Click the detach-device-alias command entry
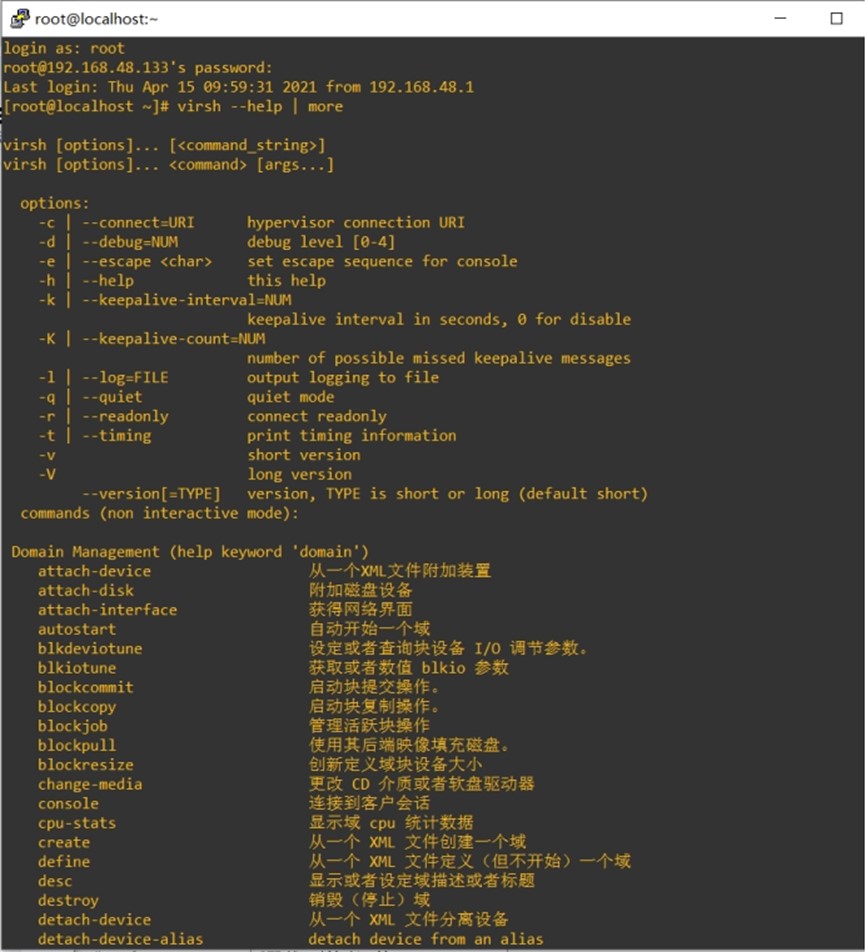Image resolution: width=866 pixels, height=952 pixels. pyautogui.click(x=120, y=939)
